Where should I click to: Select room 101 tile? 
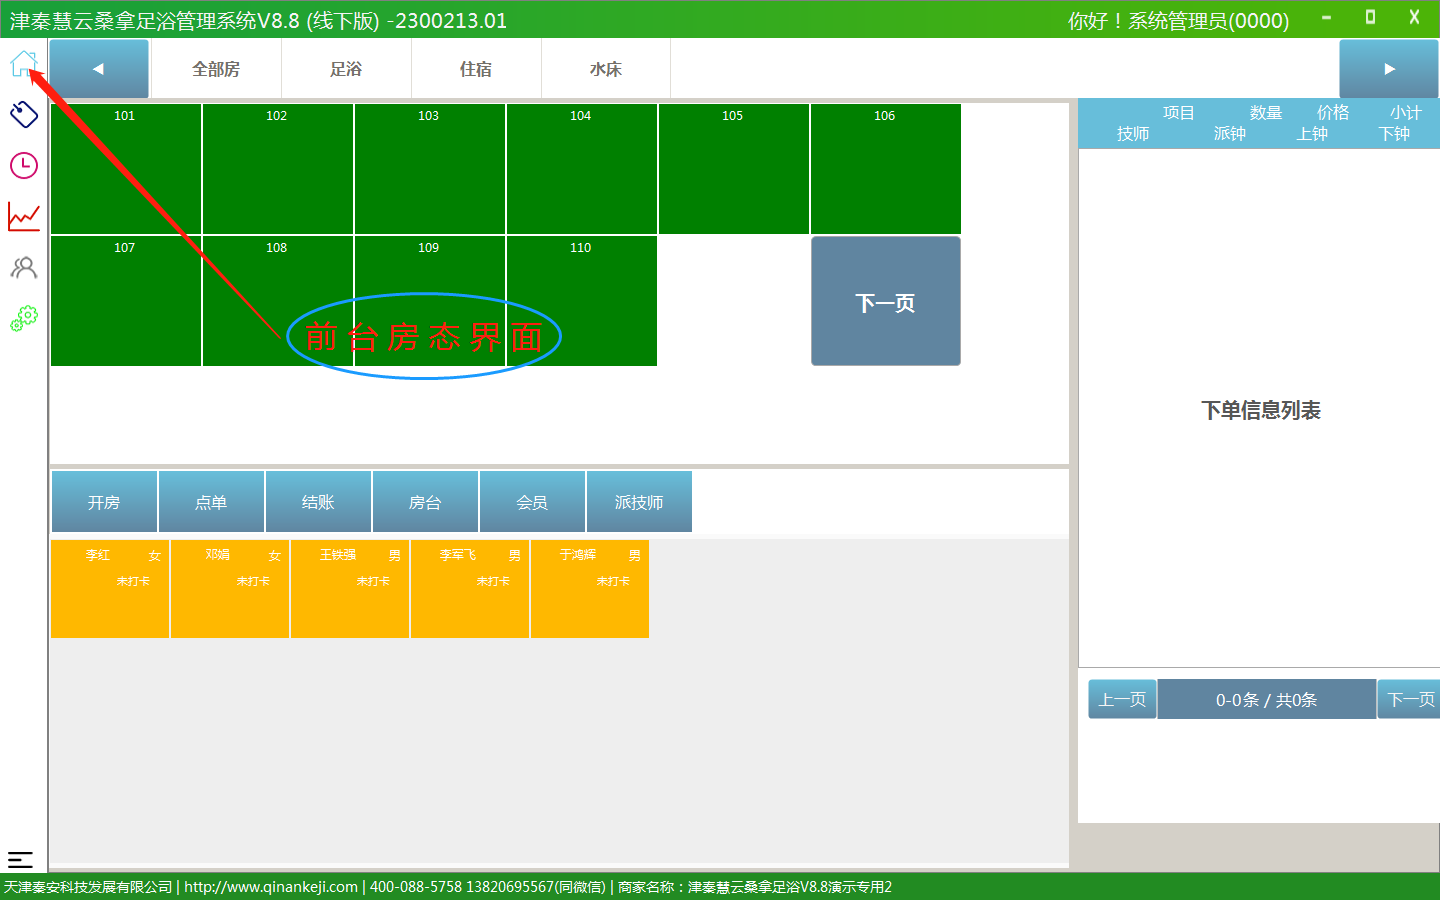point(125,169)
